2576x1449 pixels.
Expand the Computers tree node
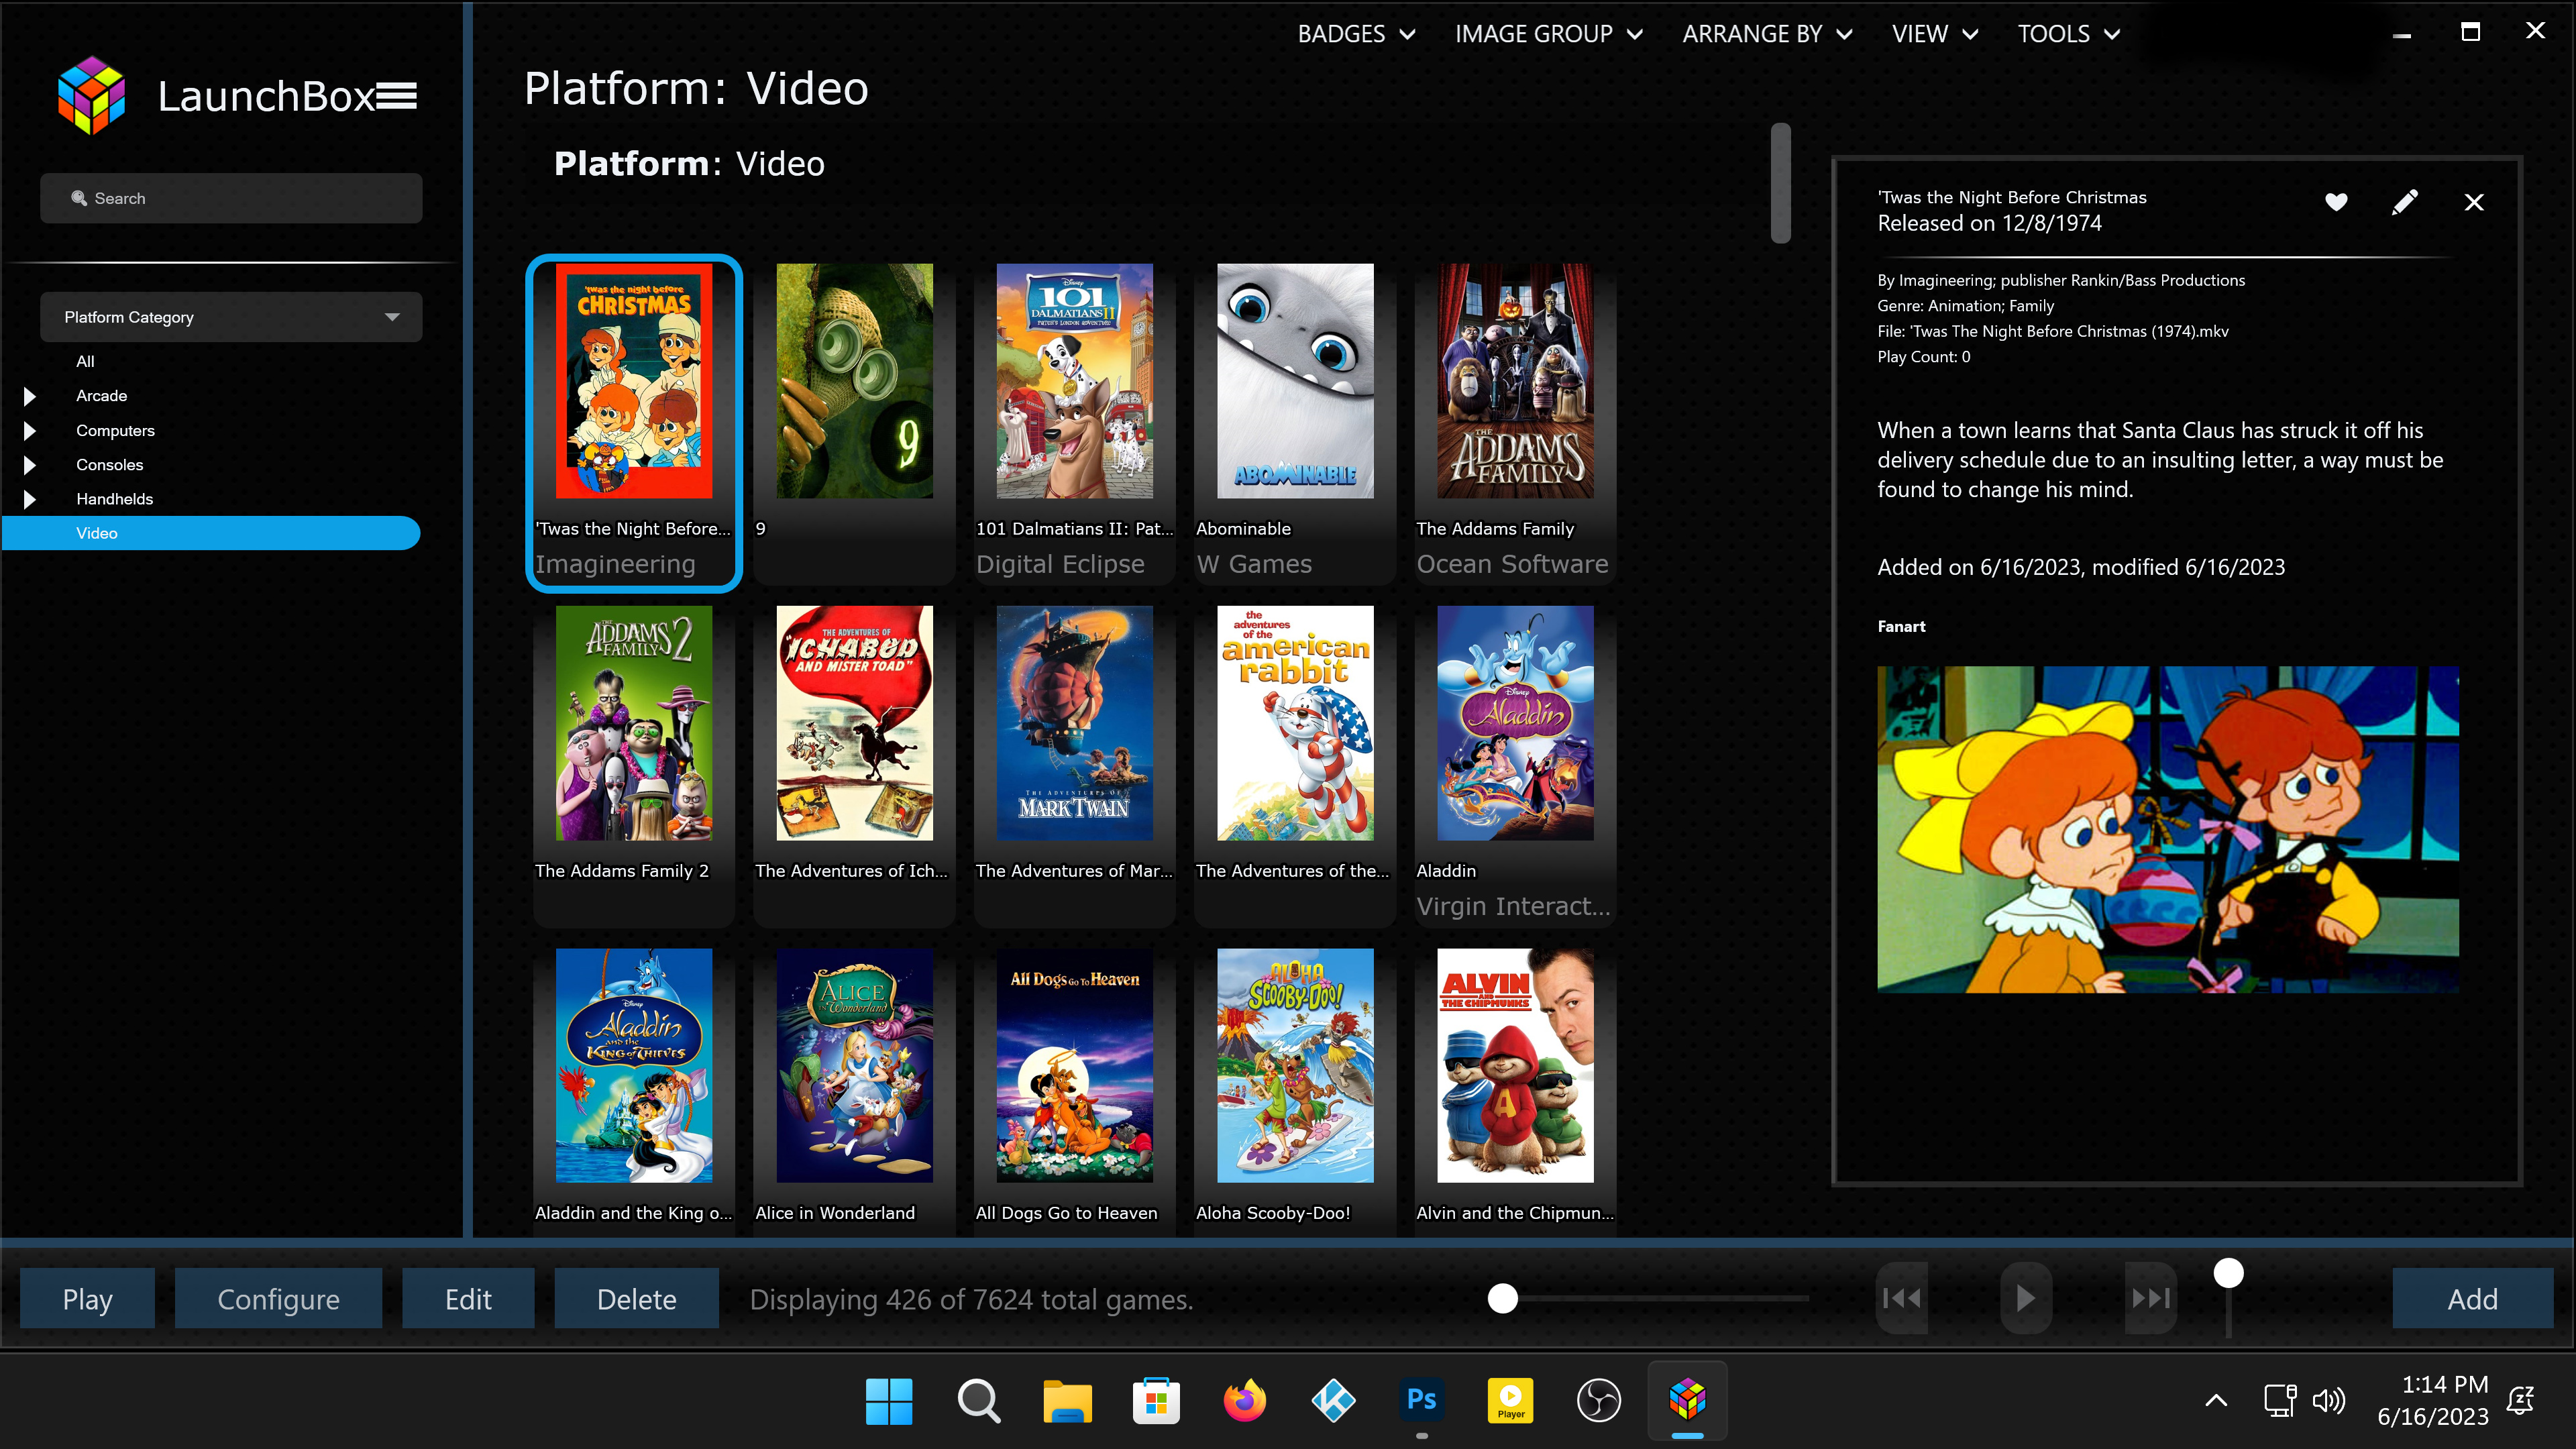pyautogui.click(x=30, y=431)
